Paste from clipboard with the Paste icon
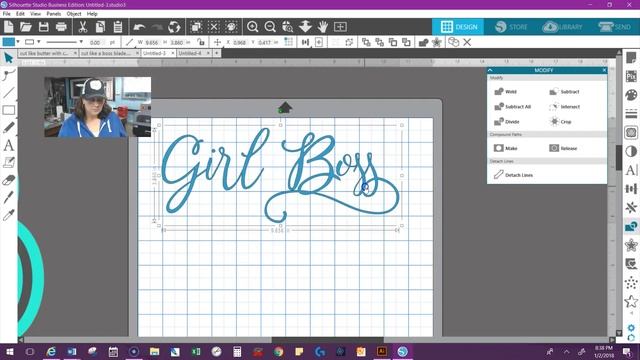The image size is (640, 360). 118,27
